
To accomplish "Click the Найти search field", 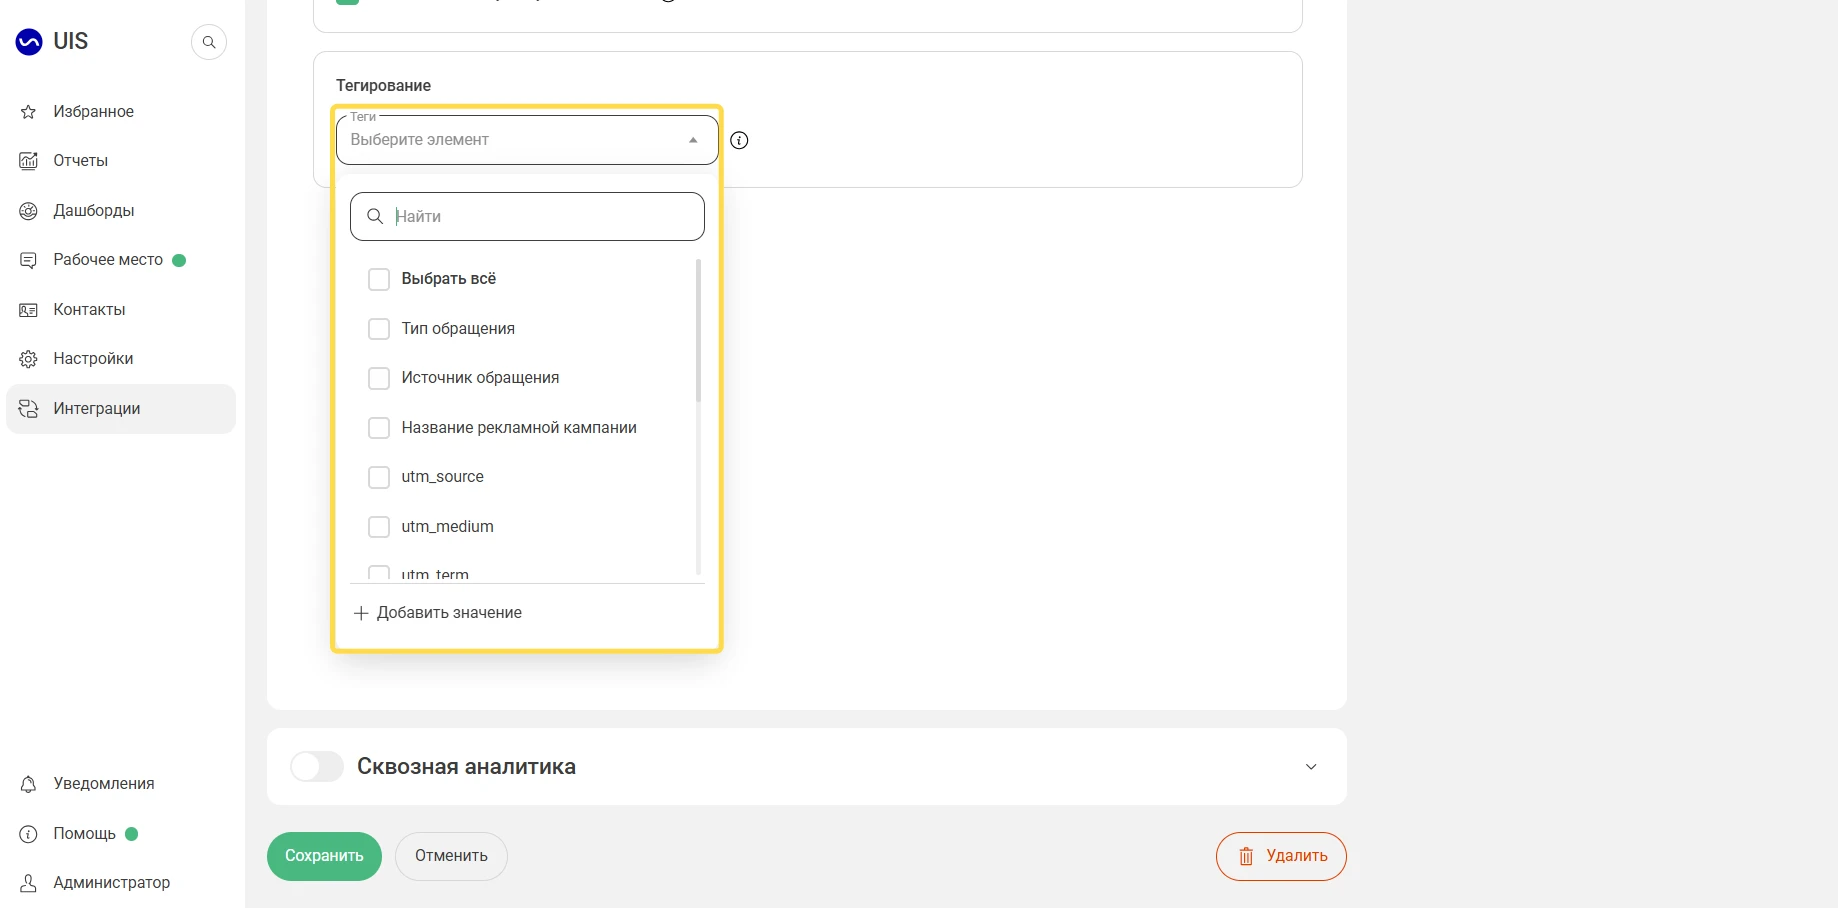I will (527, 216).
